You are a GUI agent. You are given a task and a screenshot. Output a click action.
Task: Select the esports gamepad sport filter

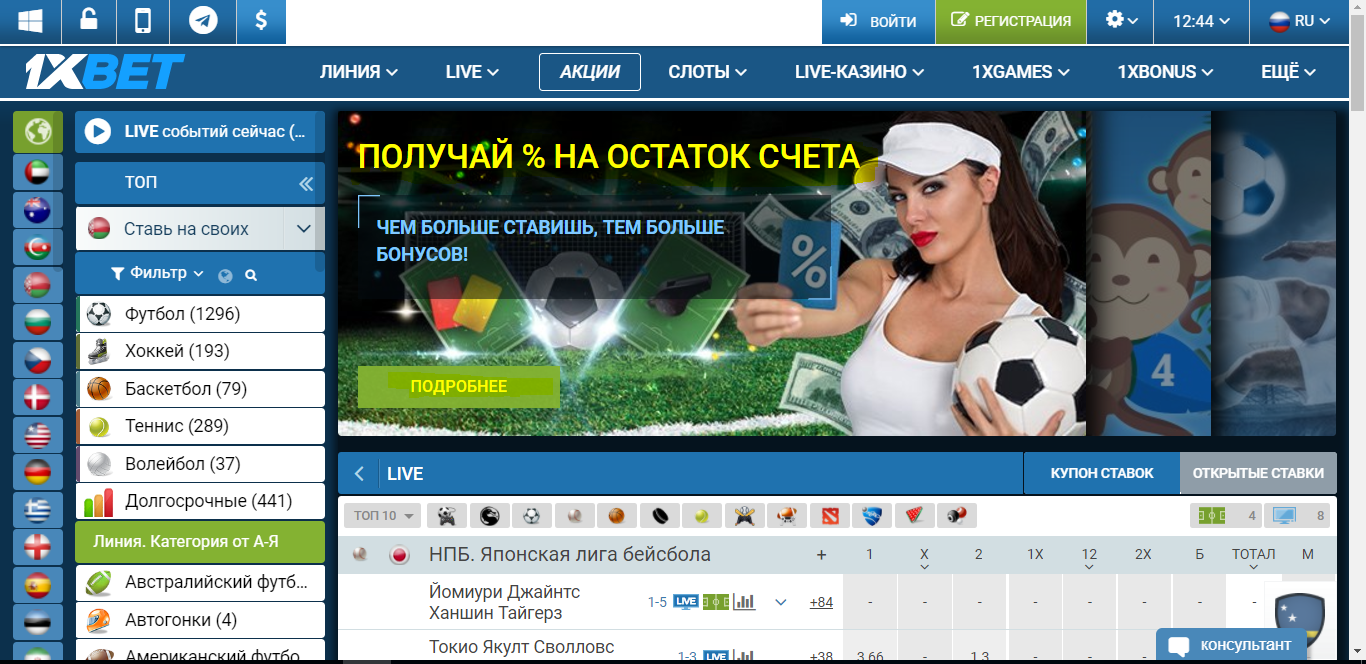447,515
